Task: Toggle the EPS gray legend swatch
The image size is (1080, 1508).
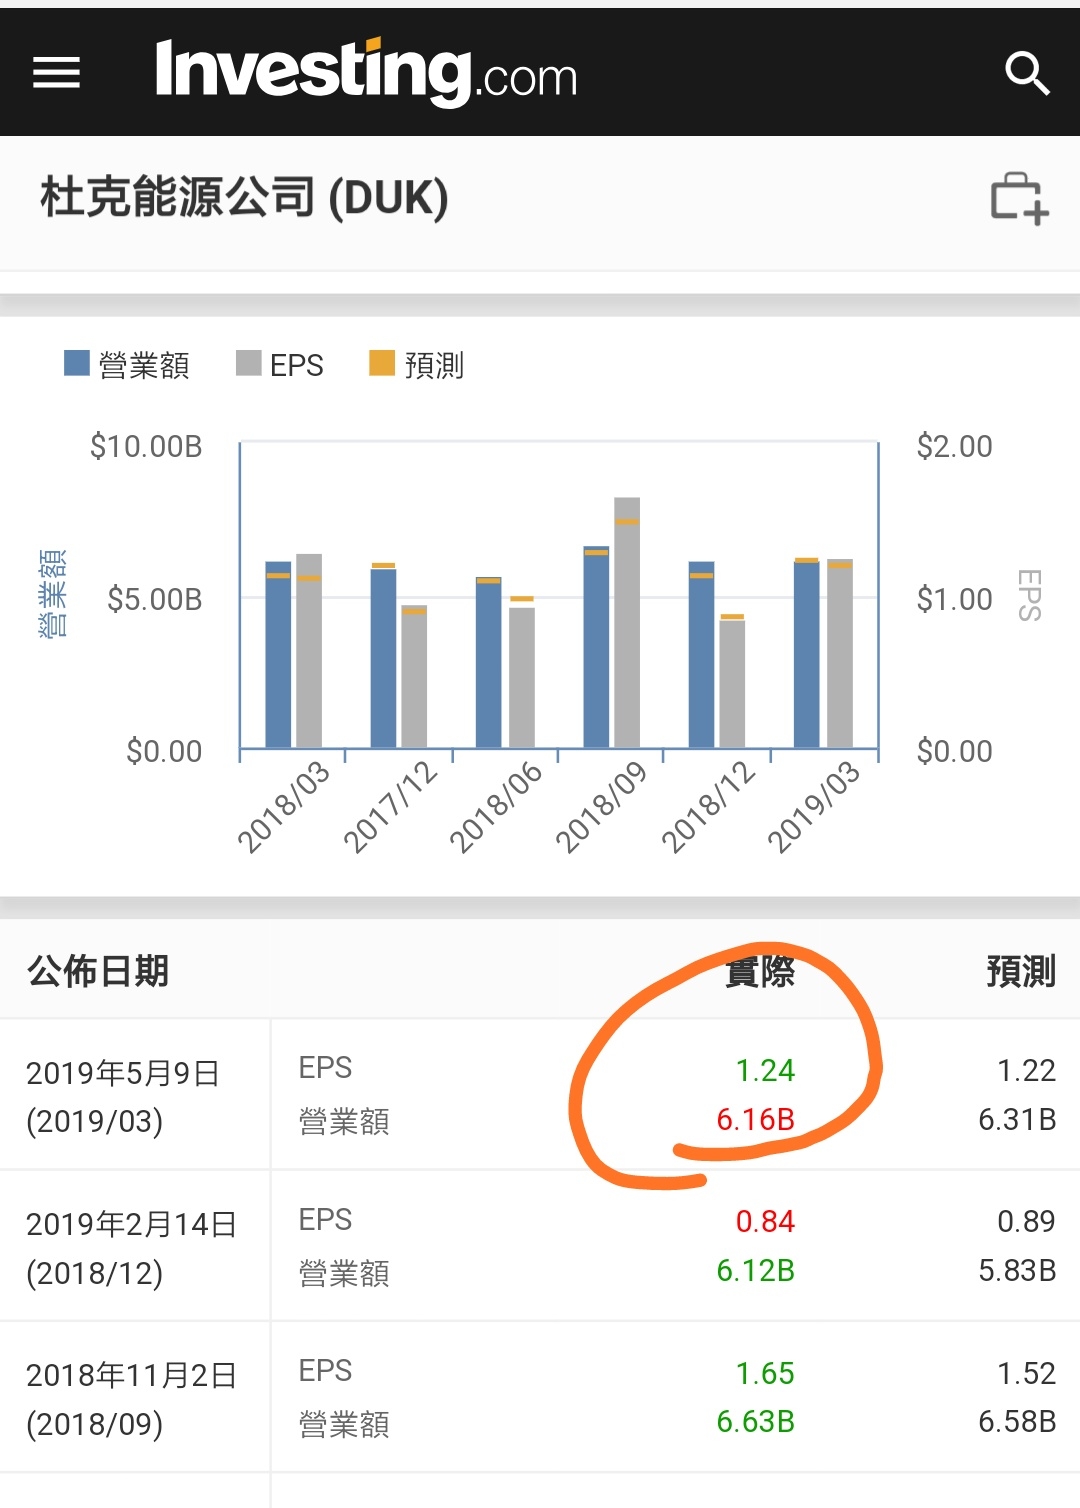Action: pyautogui.click(x=249, y=363)
